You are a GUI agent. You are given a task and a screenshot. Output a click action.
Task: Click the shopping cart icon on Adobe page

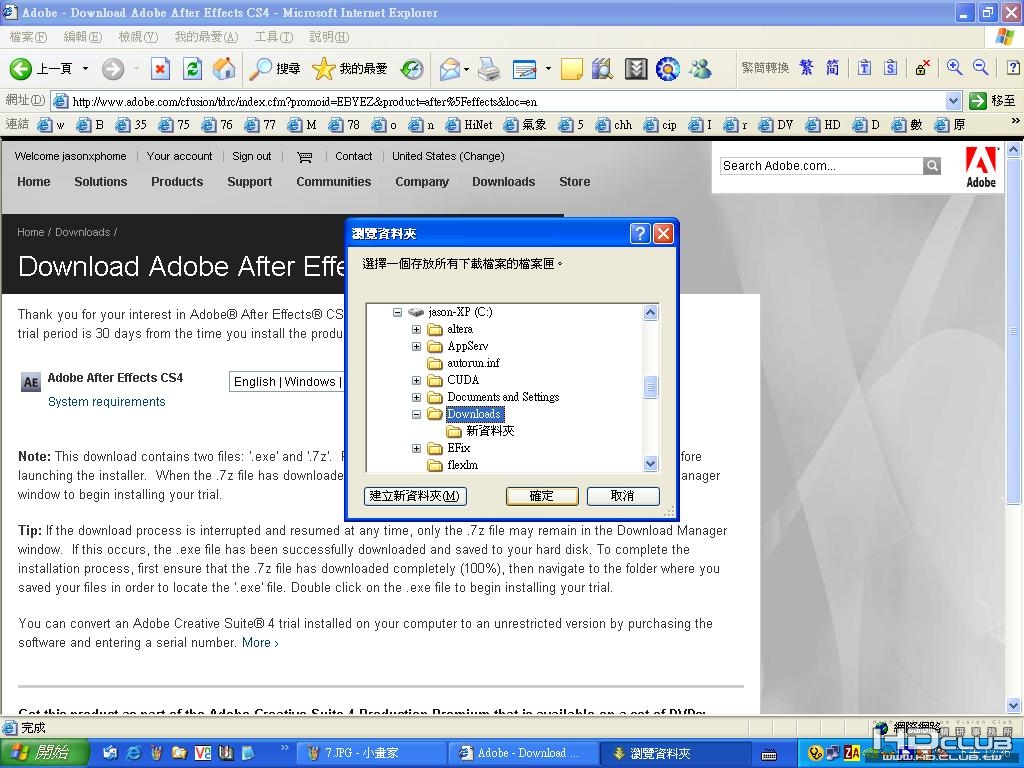[304, 157]
